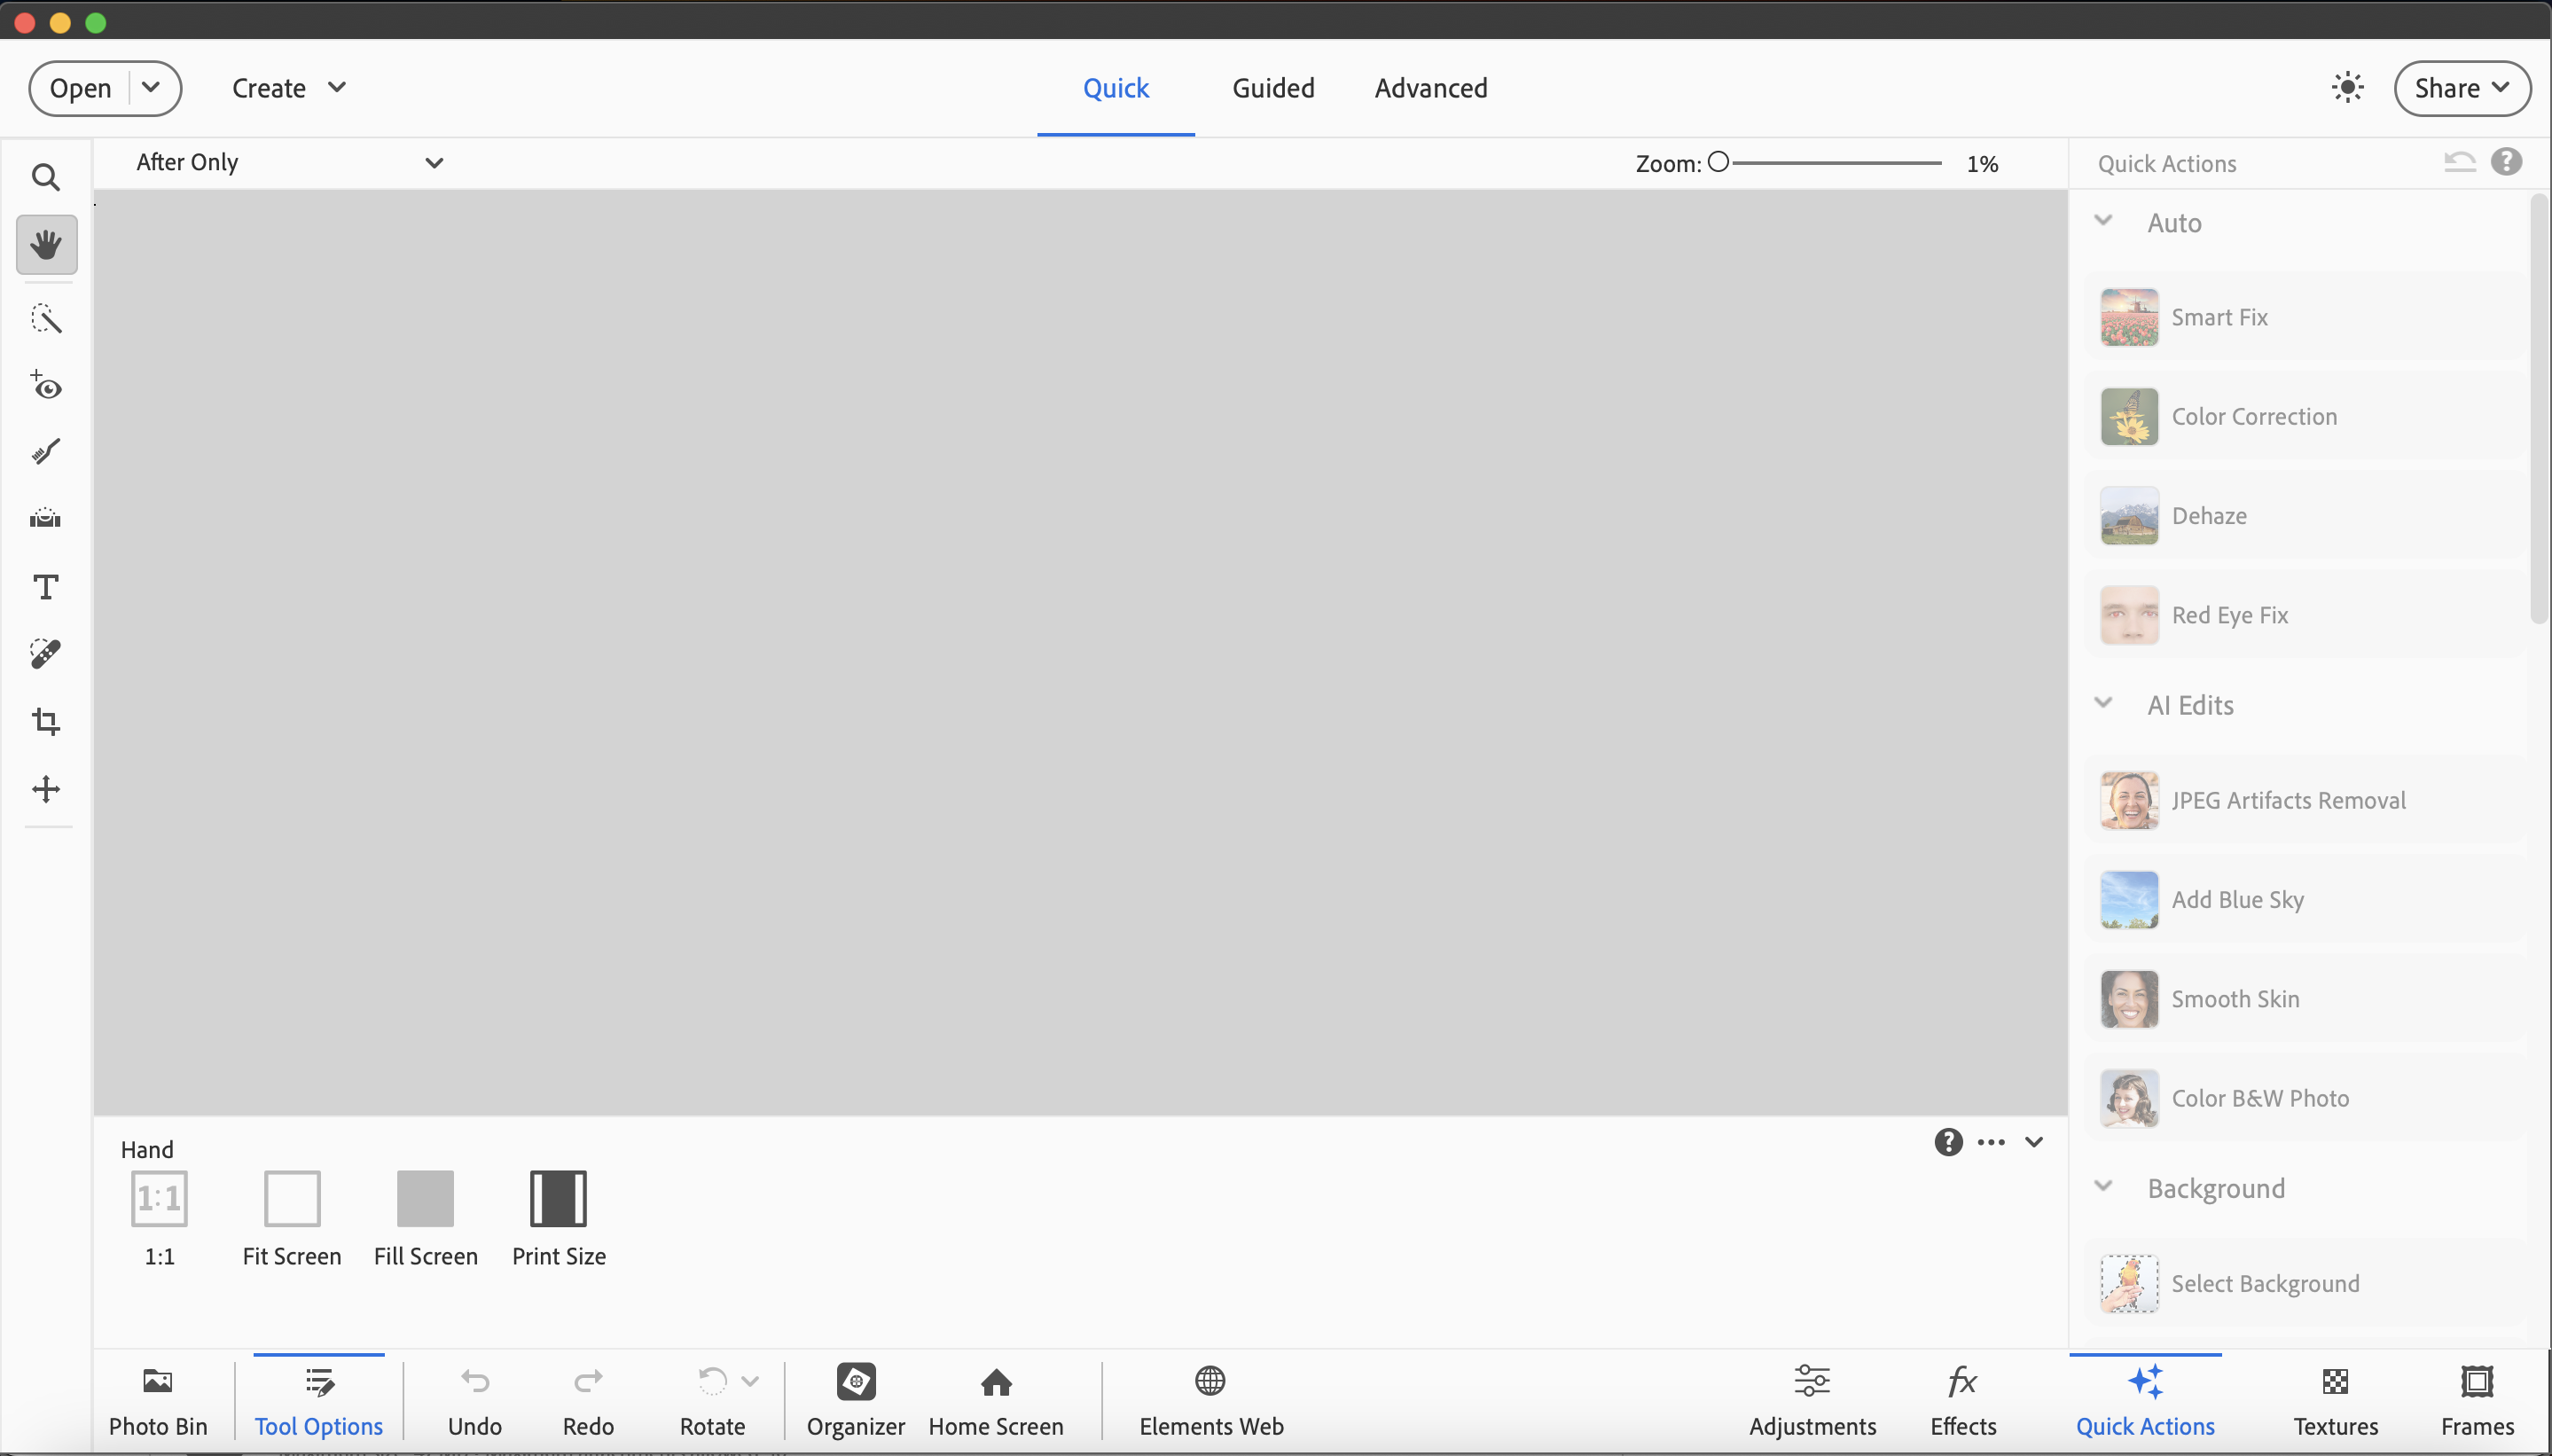Collapse the AI Edits section

[x=2107, y=704]
